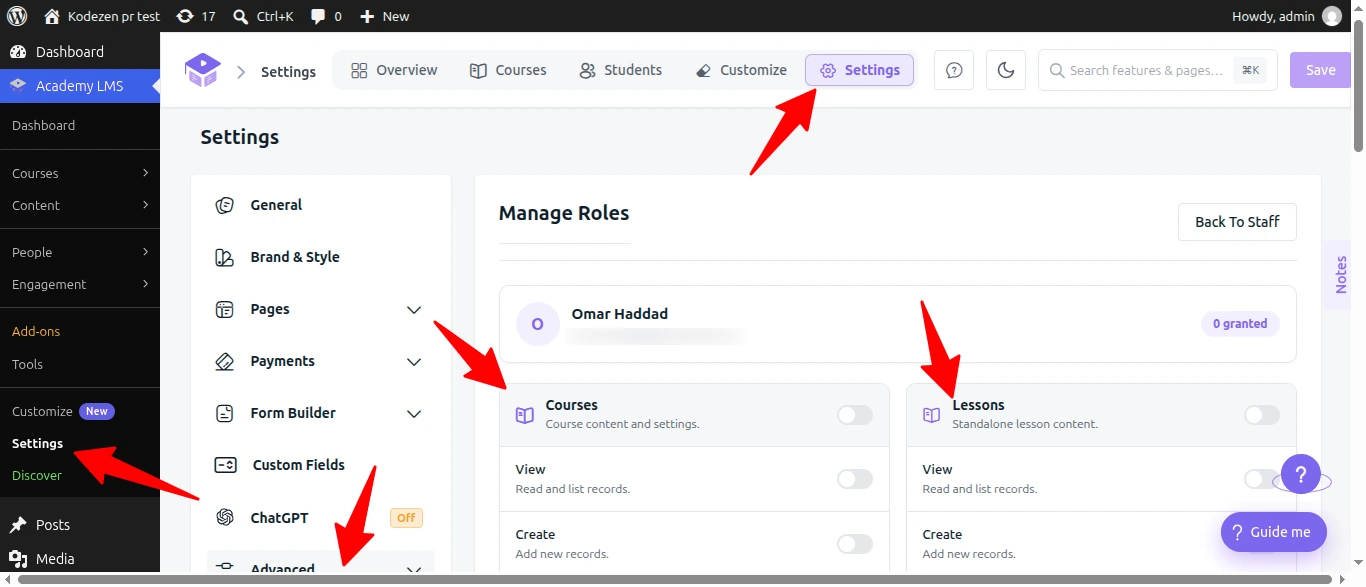The image size is (1366, 587).
Task: Click the comments bubble icon
Action: pos(318,16)
